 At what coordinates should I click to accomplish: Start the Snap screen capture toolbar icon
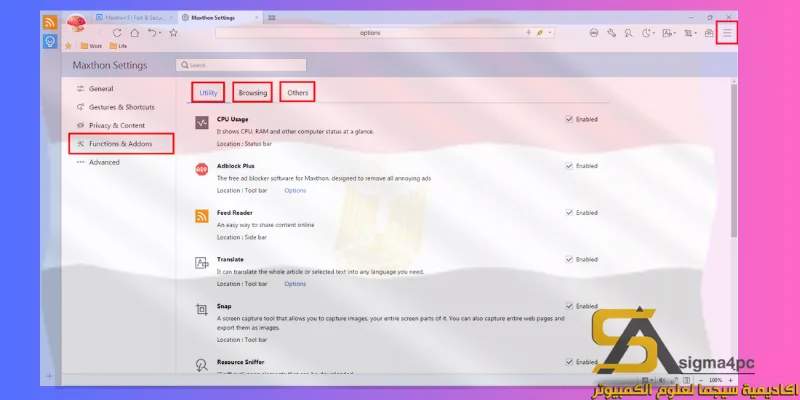[688, 33]
